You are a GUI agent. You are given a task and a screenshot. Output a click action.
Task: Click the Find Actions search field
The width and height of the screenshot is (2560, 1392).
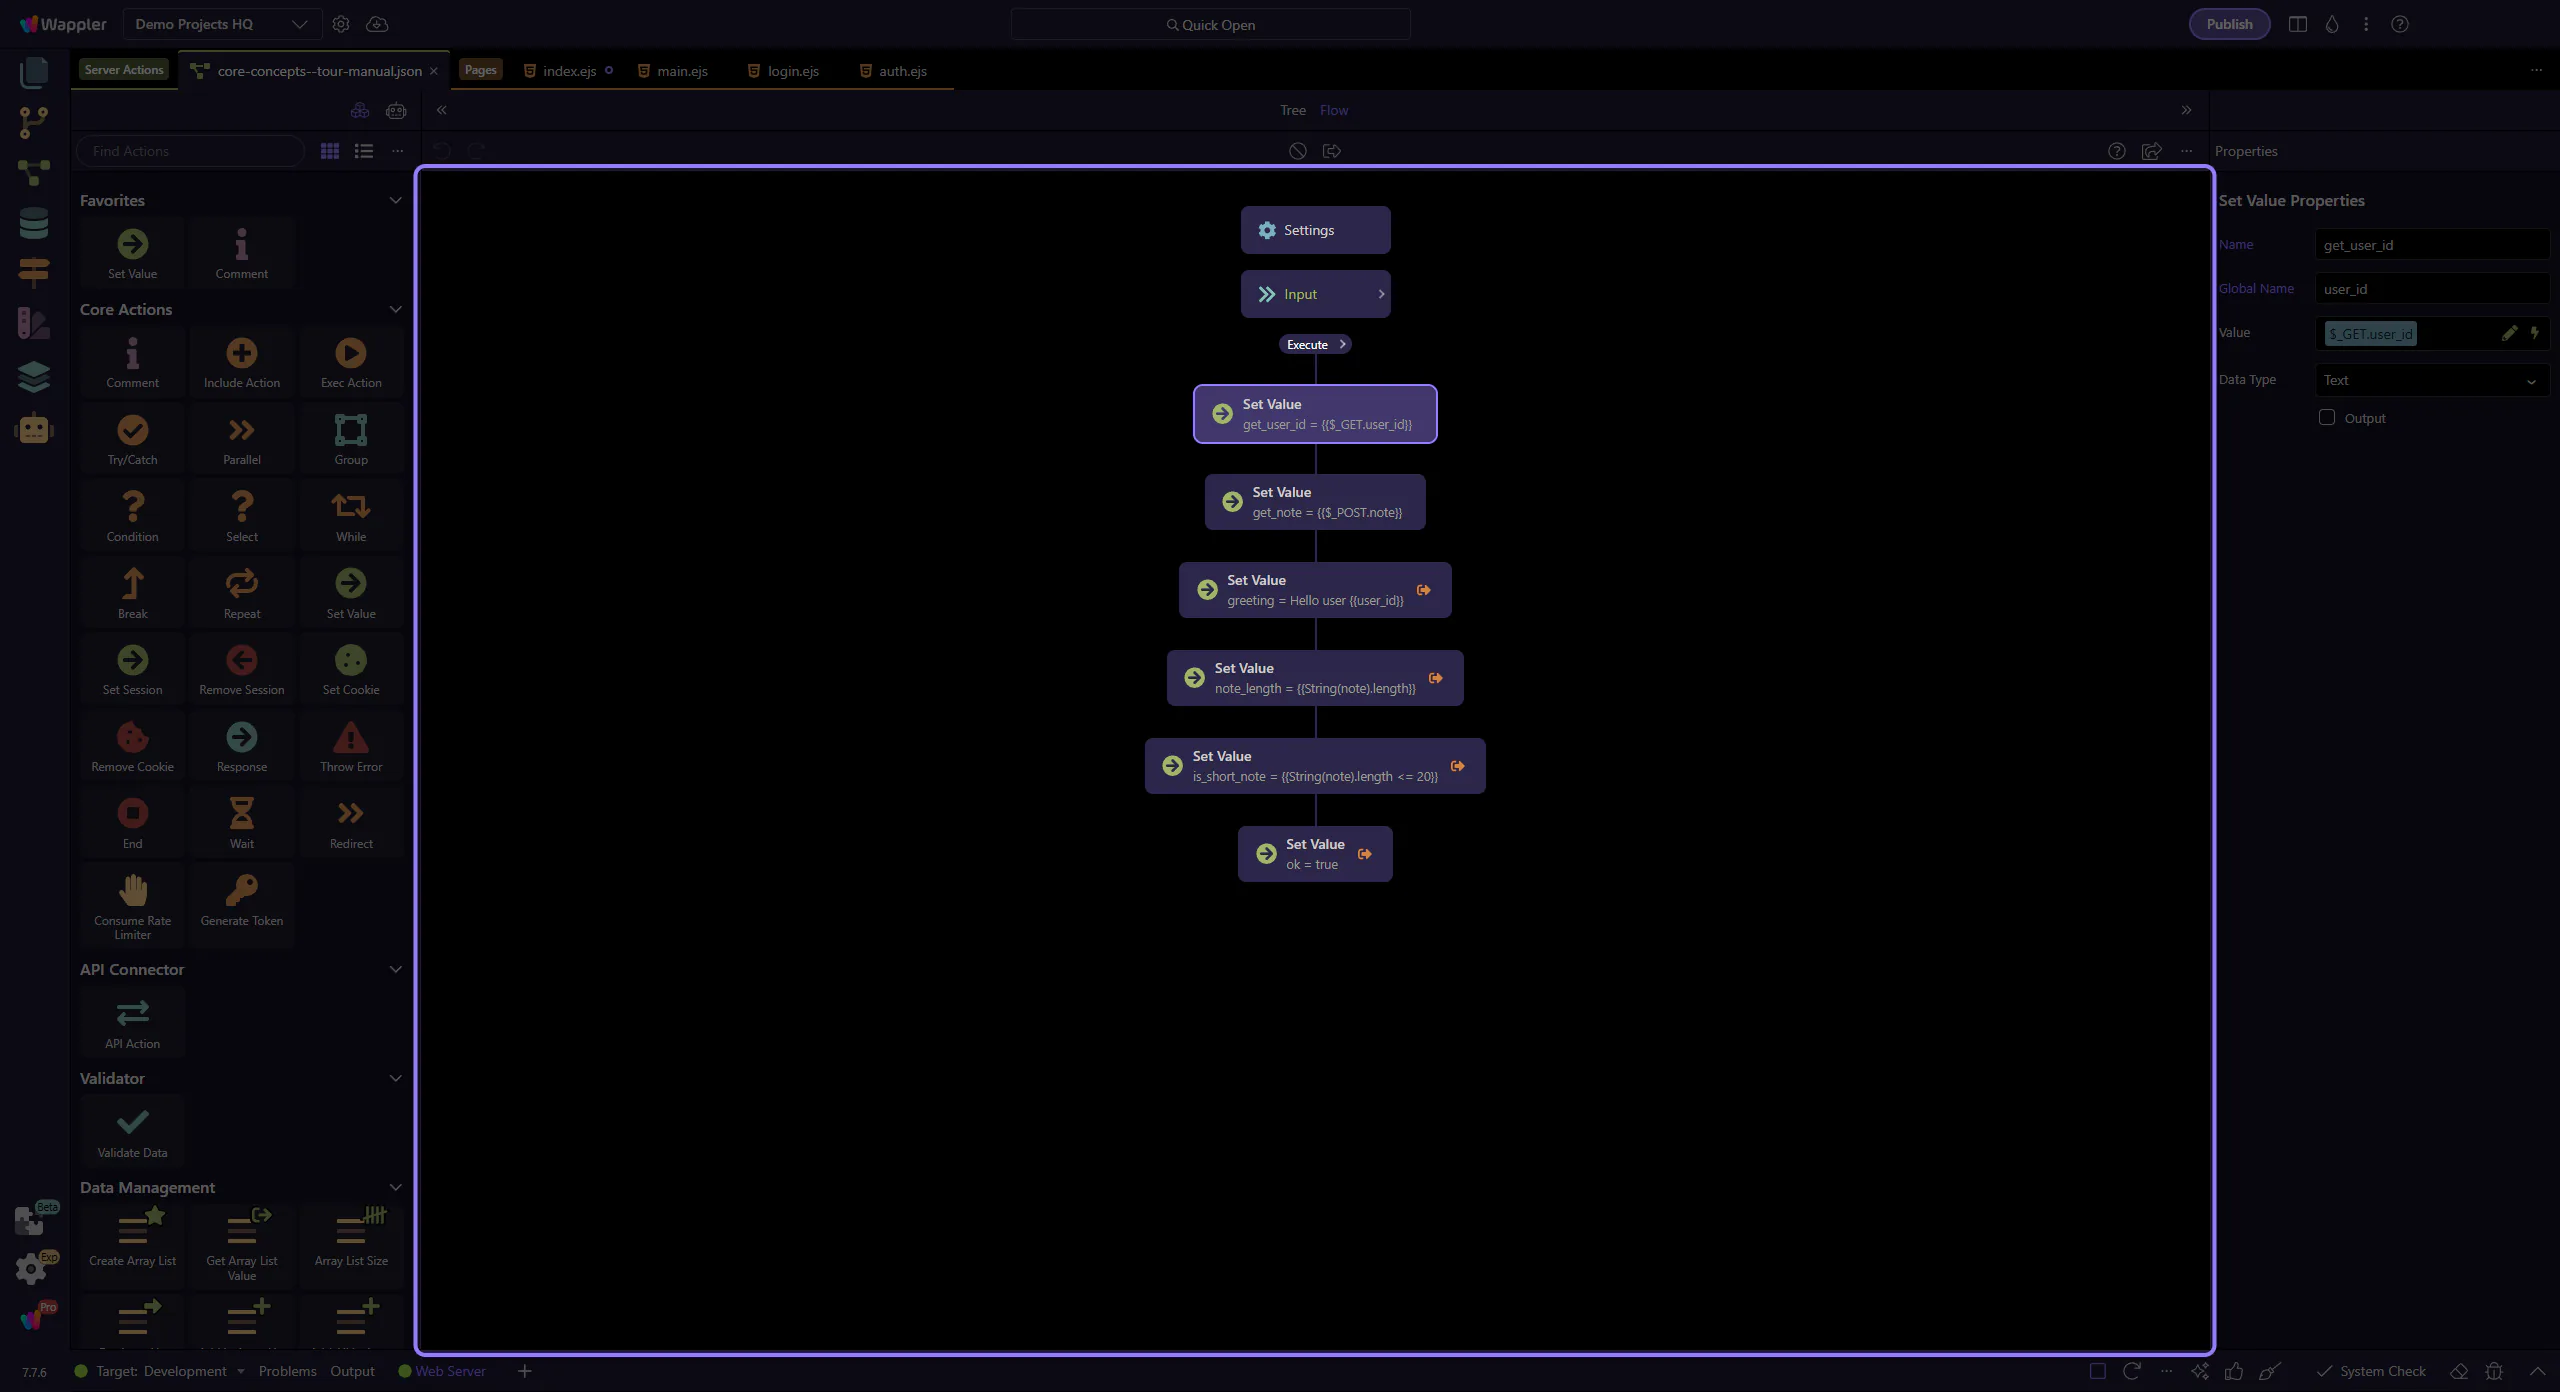190,151
